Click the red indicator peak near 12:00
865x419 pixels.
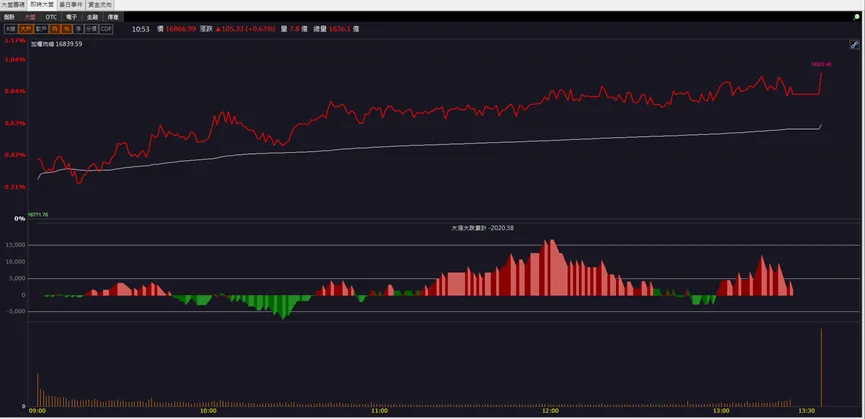pyautogui.click(x=551, y=268)
